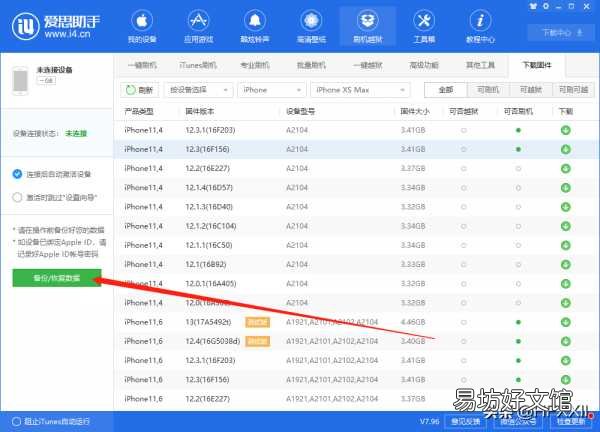The height and width of the screenshot is (432, 600).
Task: Click the iPhone11,6 12.2(16E227) row
Action: tap(357, 399)
